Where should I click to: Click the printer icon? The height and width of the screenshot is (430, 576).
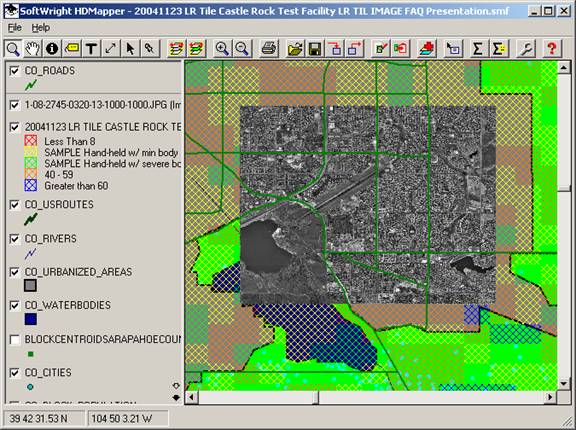click(269, 49)
